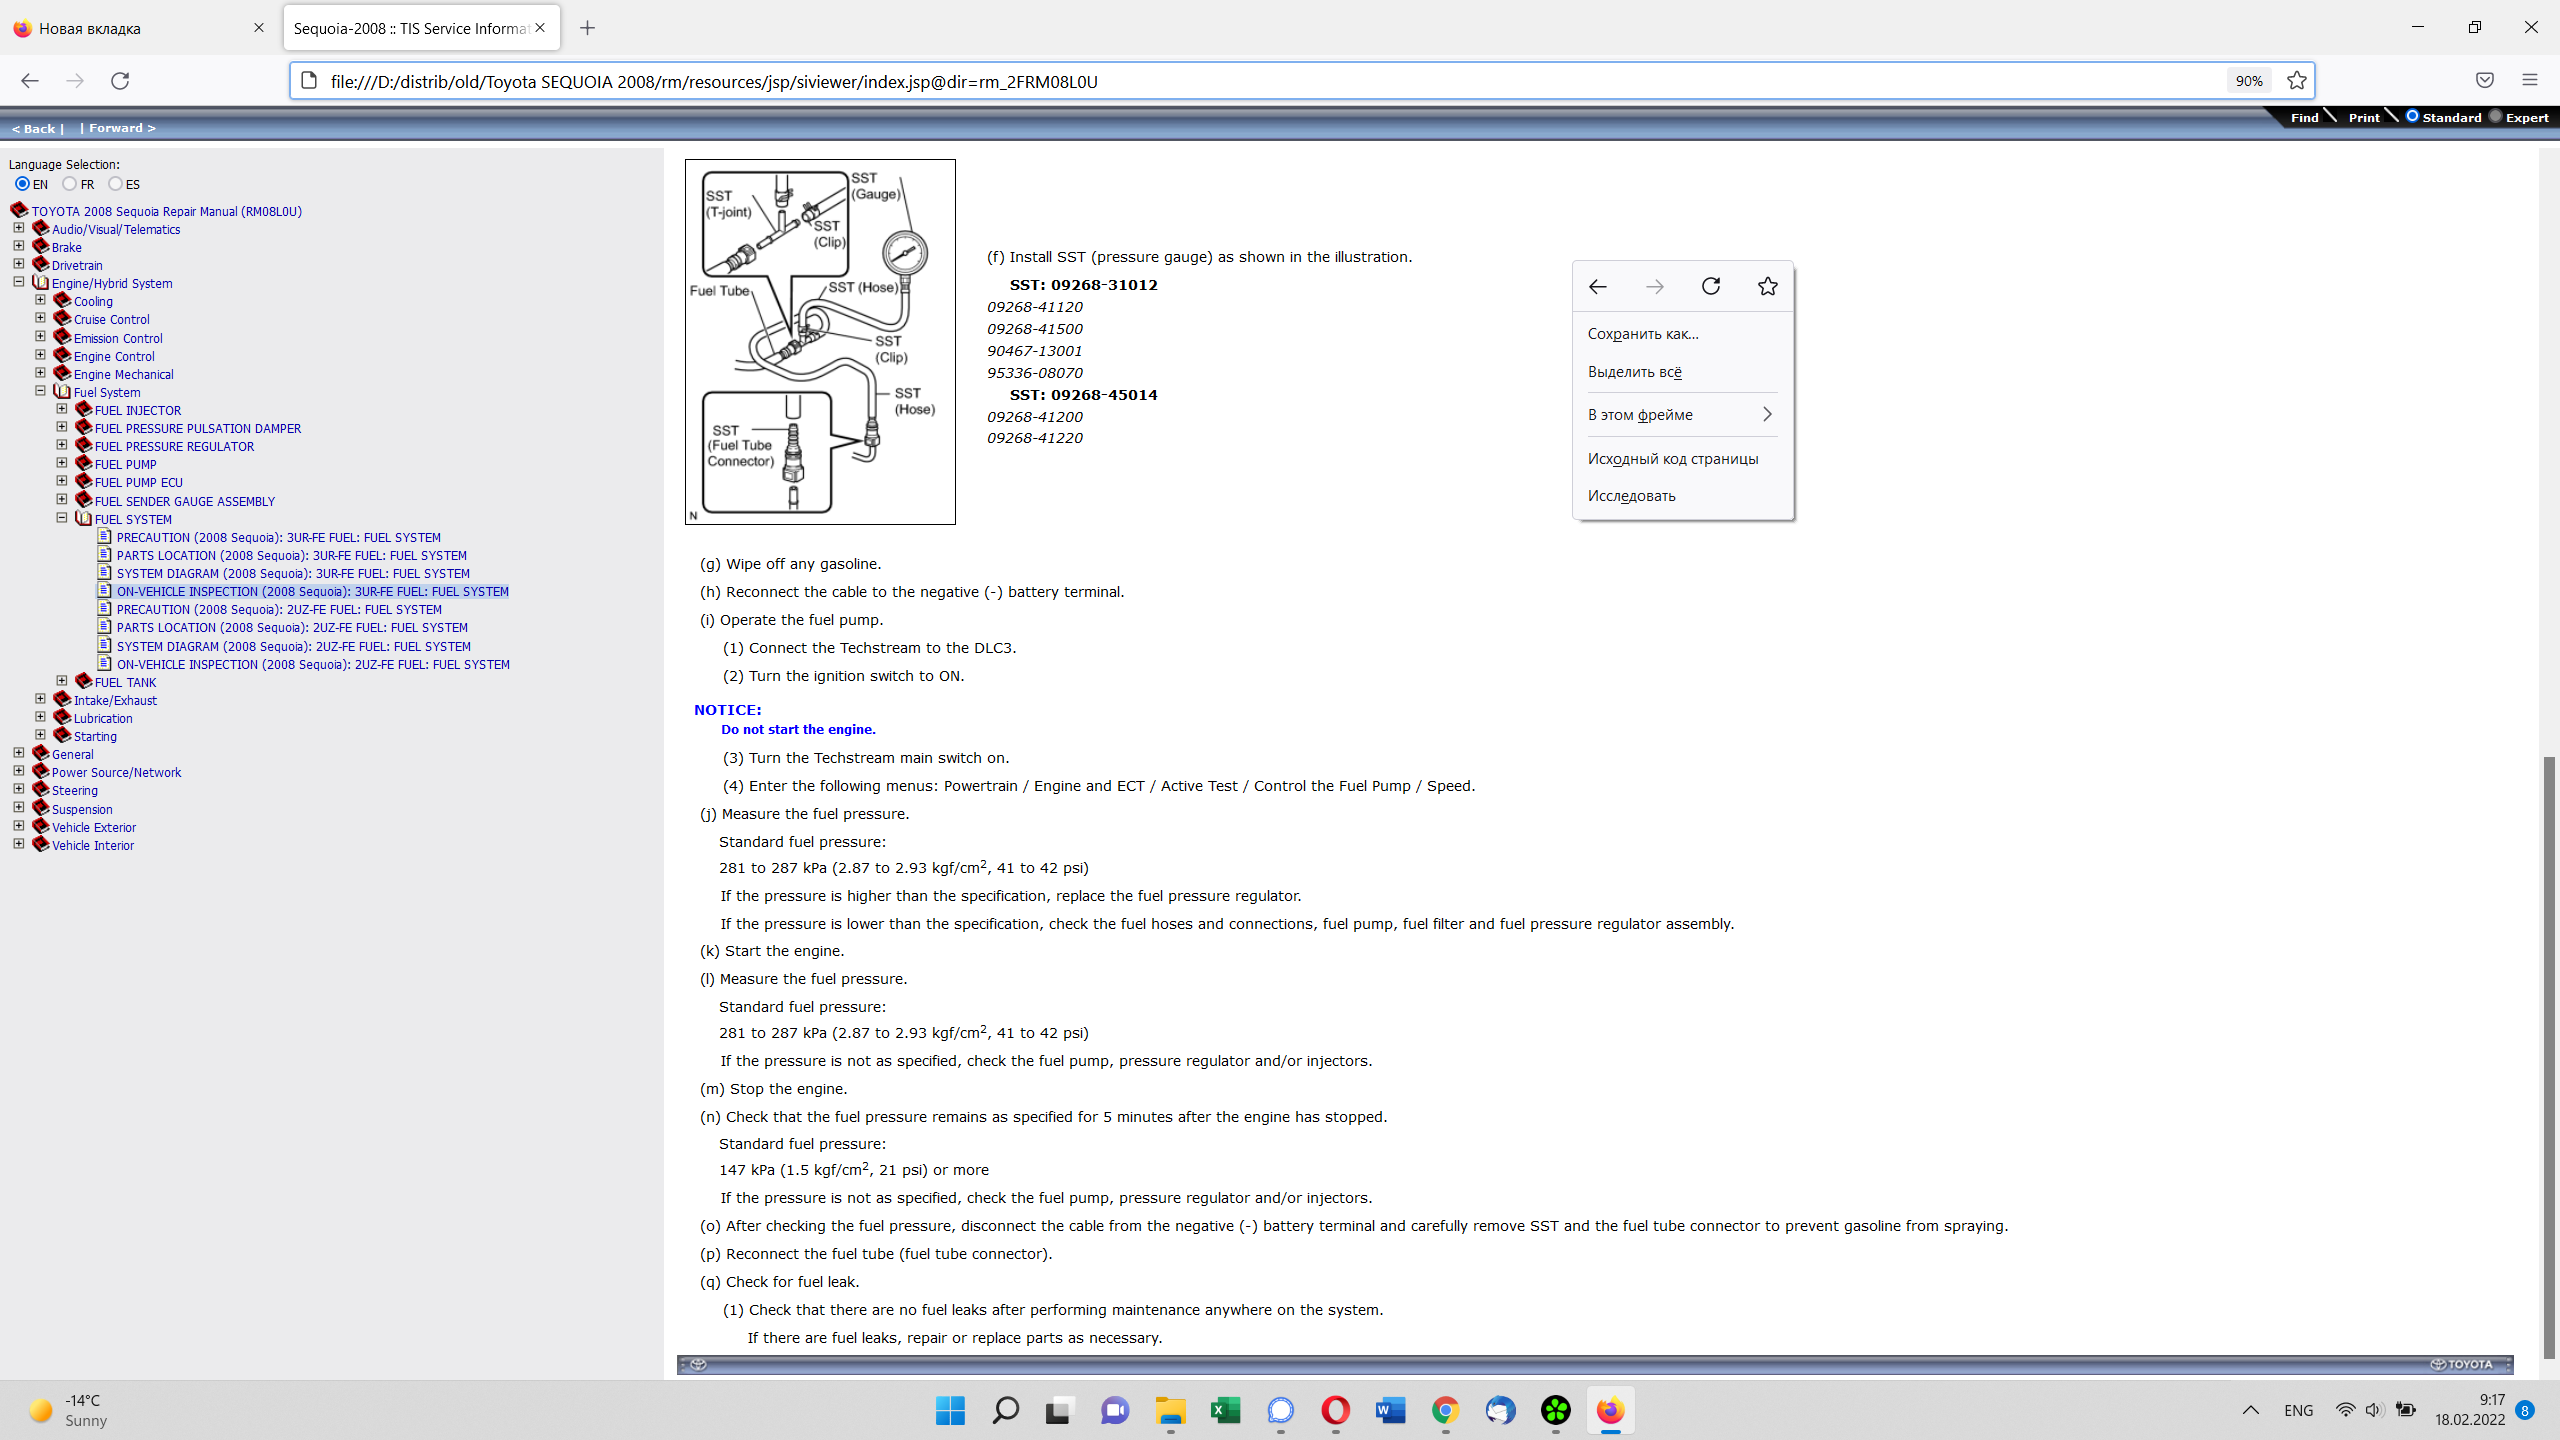Click the bookmark star in context menu
This screenshot has width=2560, height=1440.
click(1767, 286)
